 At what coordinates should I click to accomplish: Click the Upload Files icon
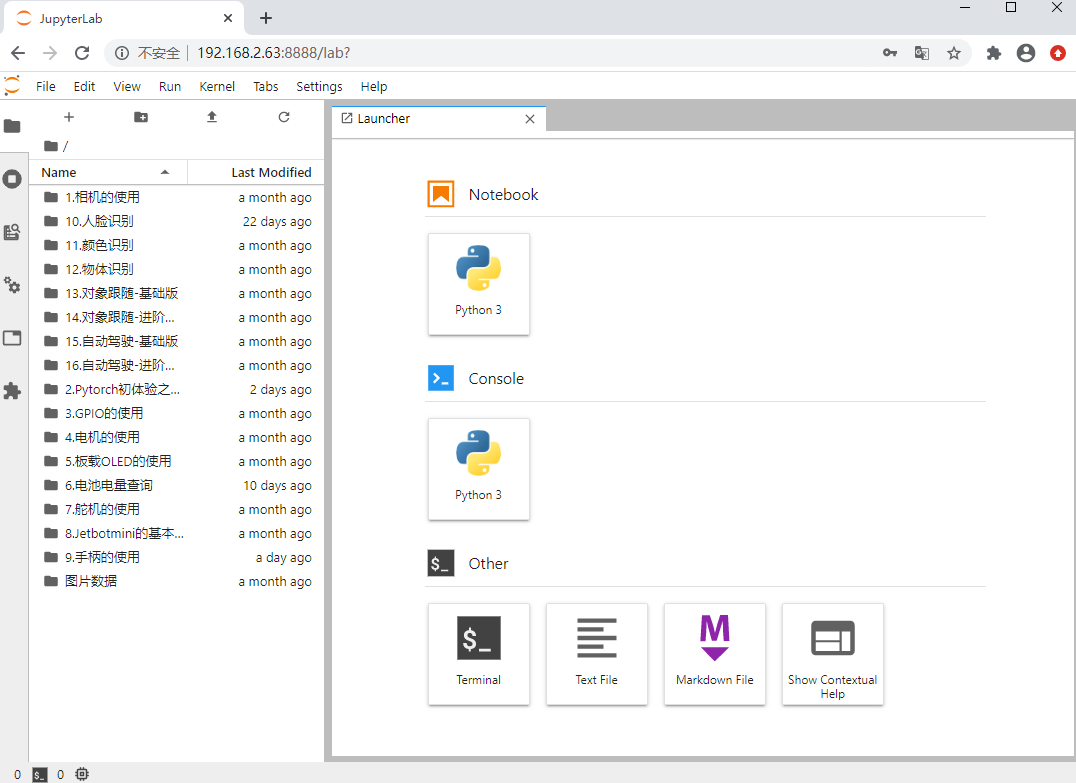tap(212, 117)
